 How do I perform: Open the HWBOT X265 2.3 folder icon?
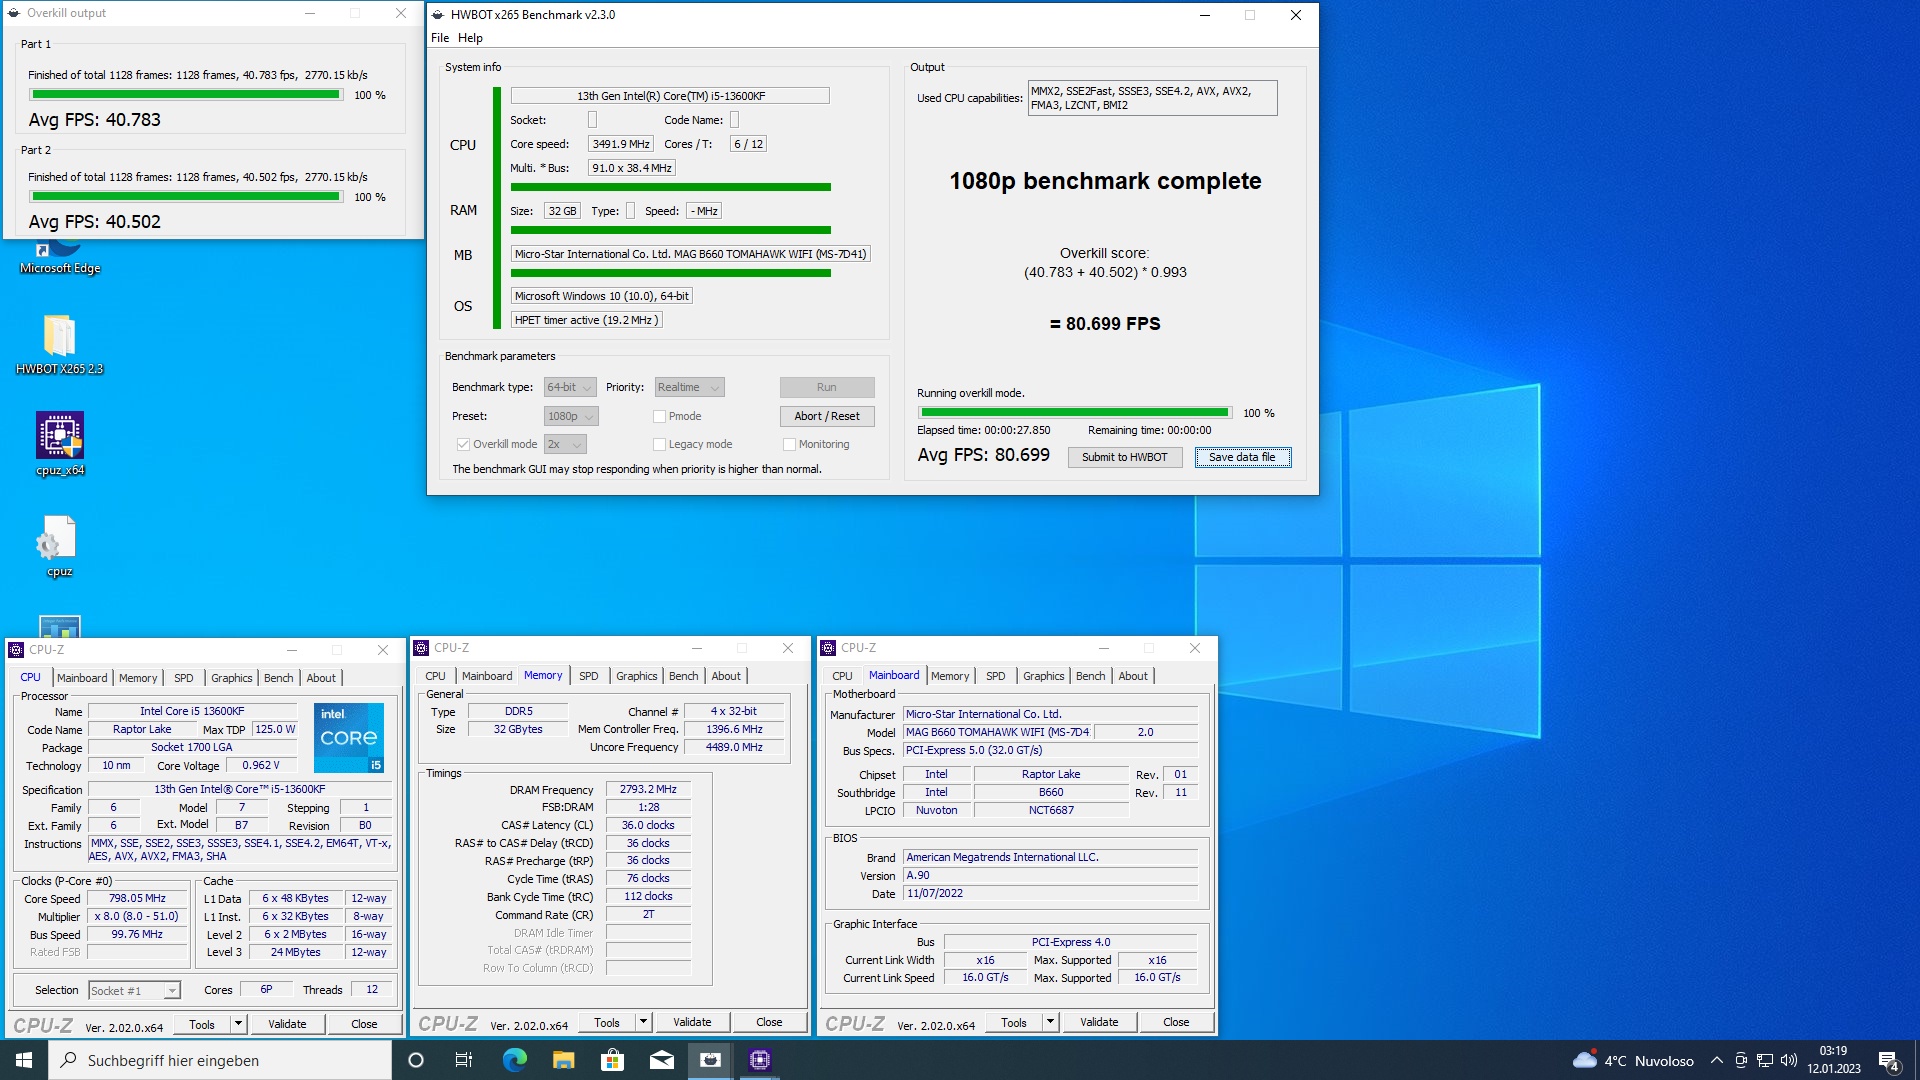tap(59, 344)
